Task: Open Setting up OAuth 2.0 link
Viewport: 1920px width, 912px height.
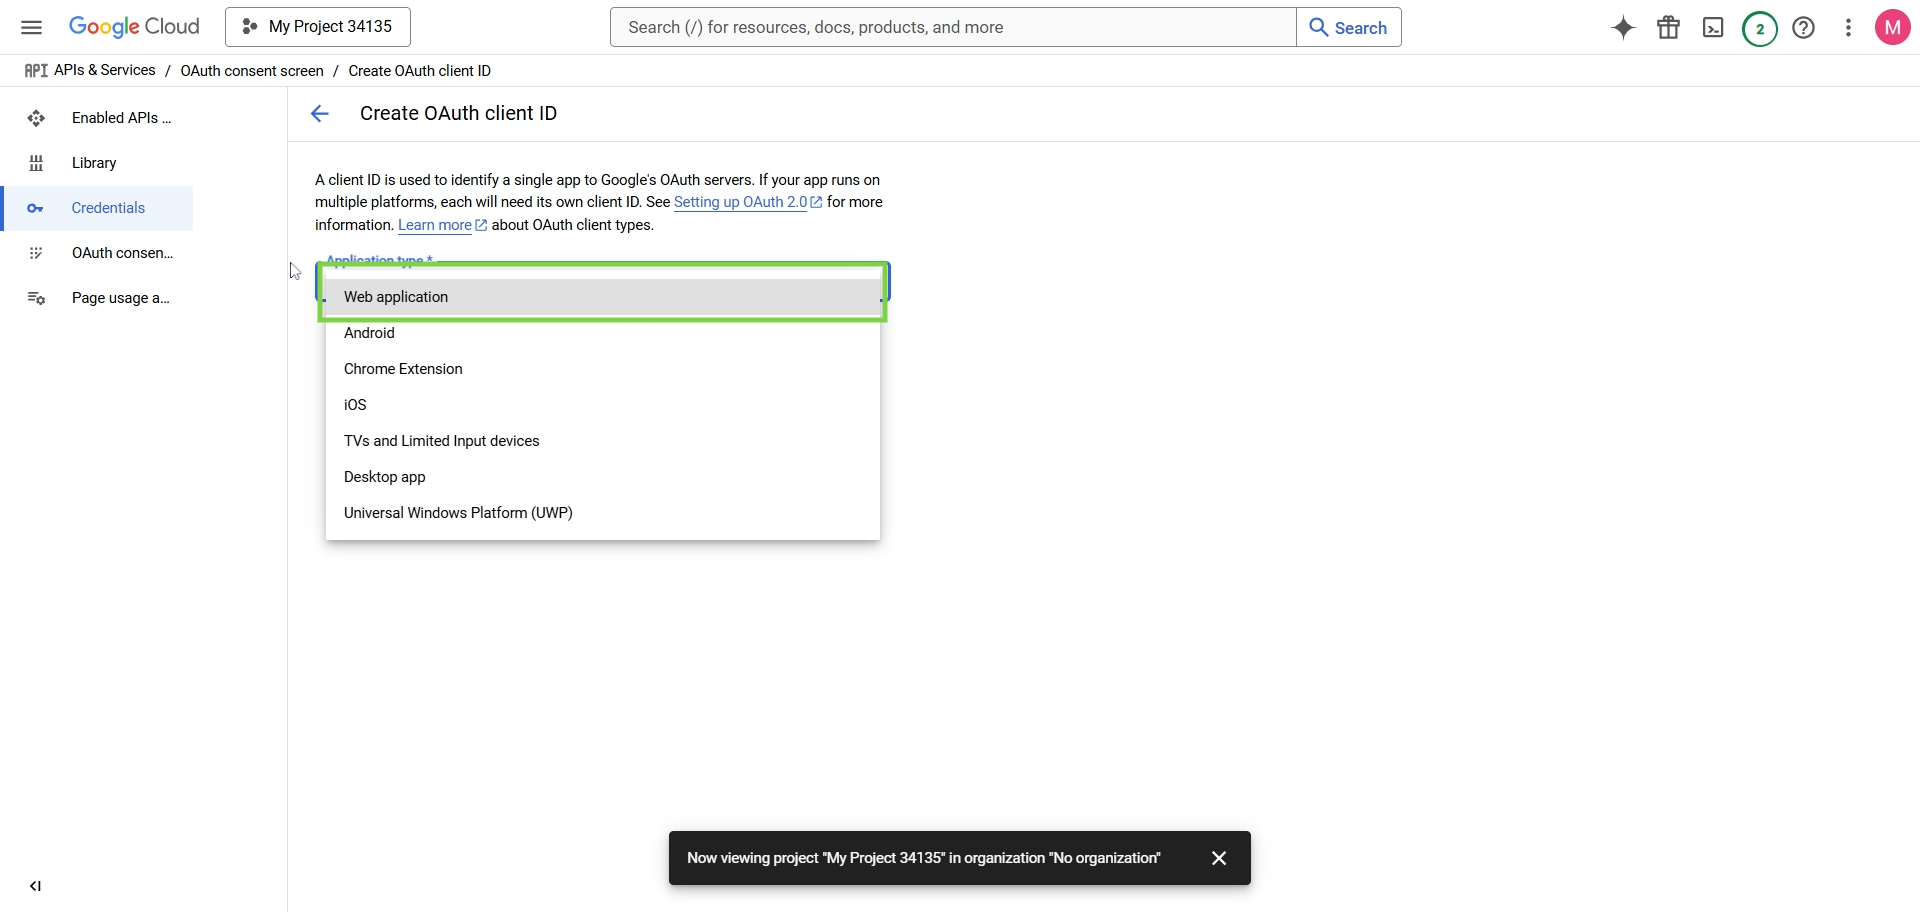Action: point(748,202)
